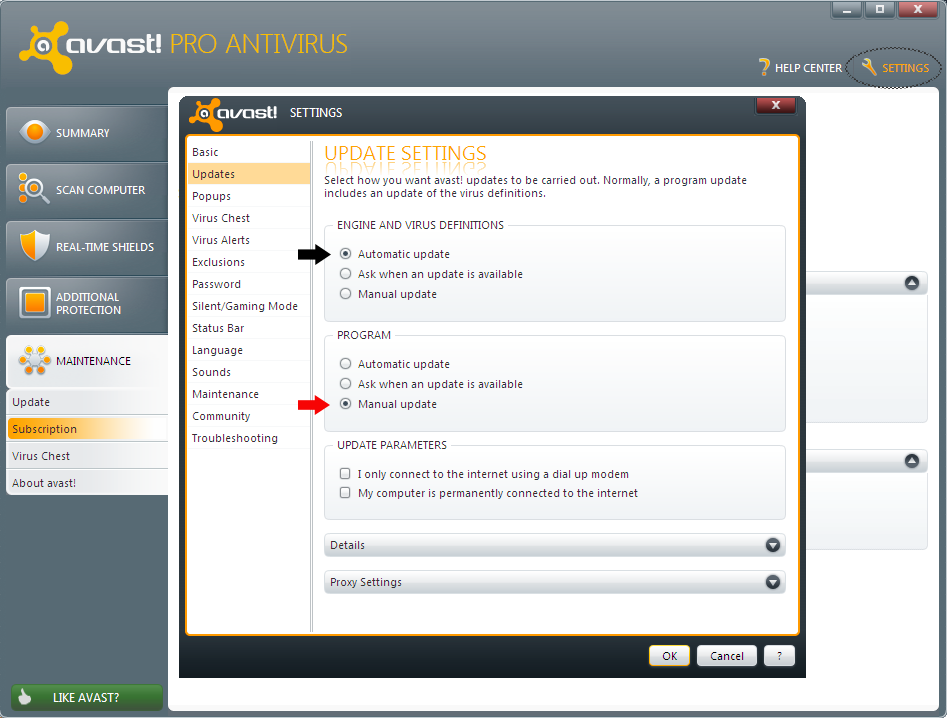The height and width of the screenshot is (718, 947).
Task: Select Automatic update under Program
Action: [x=345, y=364]
